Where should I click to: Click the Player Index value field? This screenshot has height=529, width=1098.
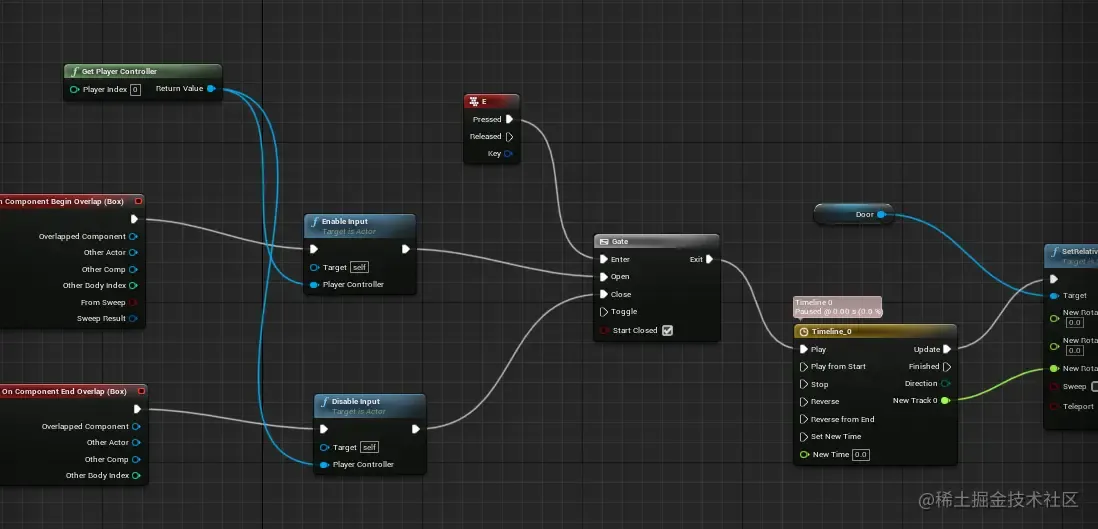click(135, 90)
